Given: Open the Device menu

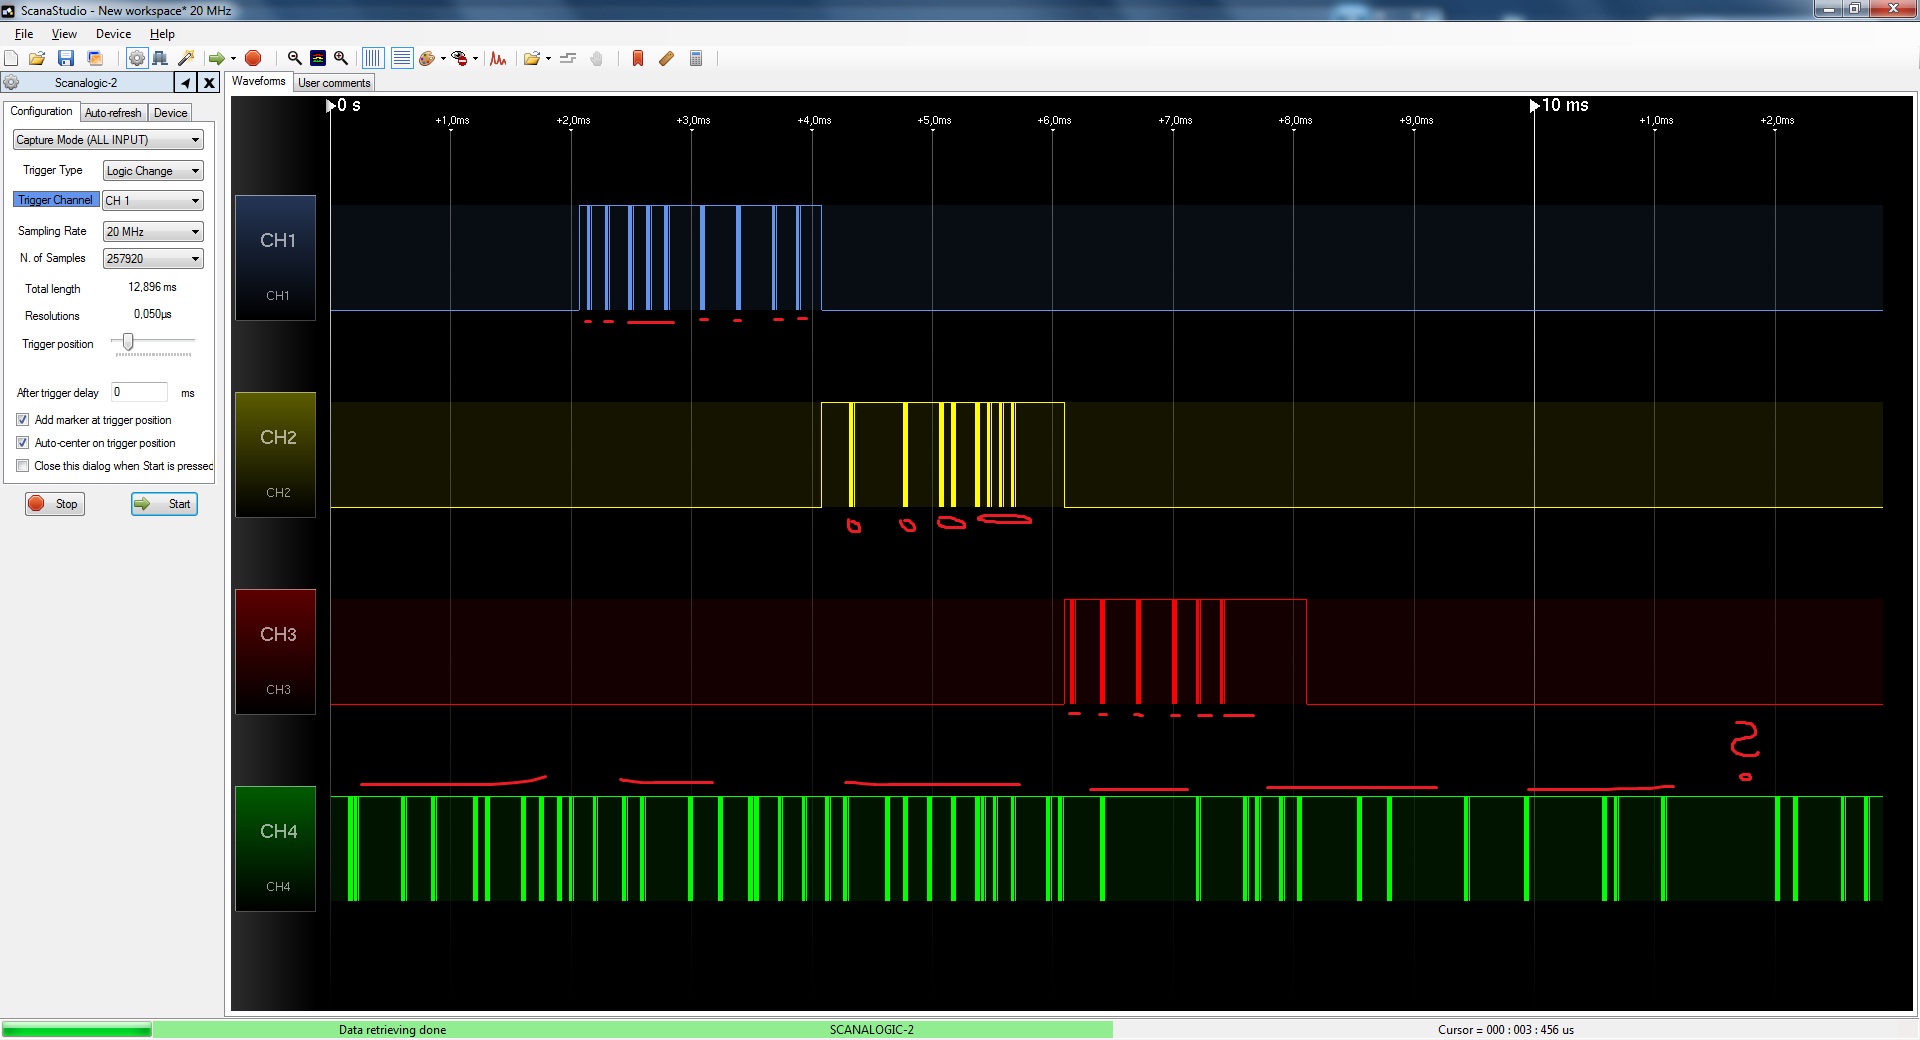Looking at the screenshot, I should click(x=113, y=34).
